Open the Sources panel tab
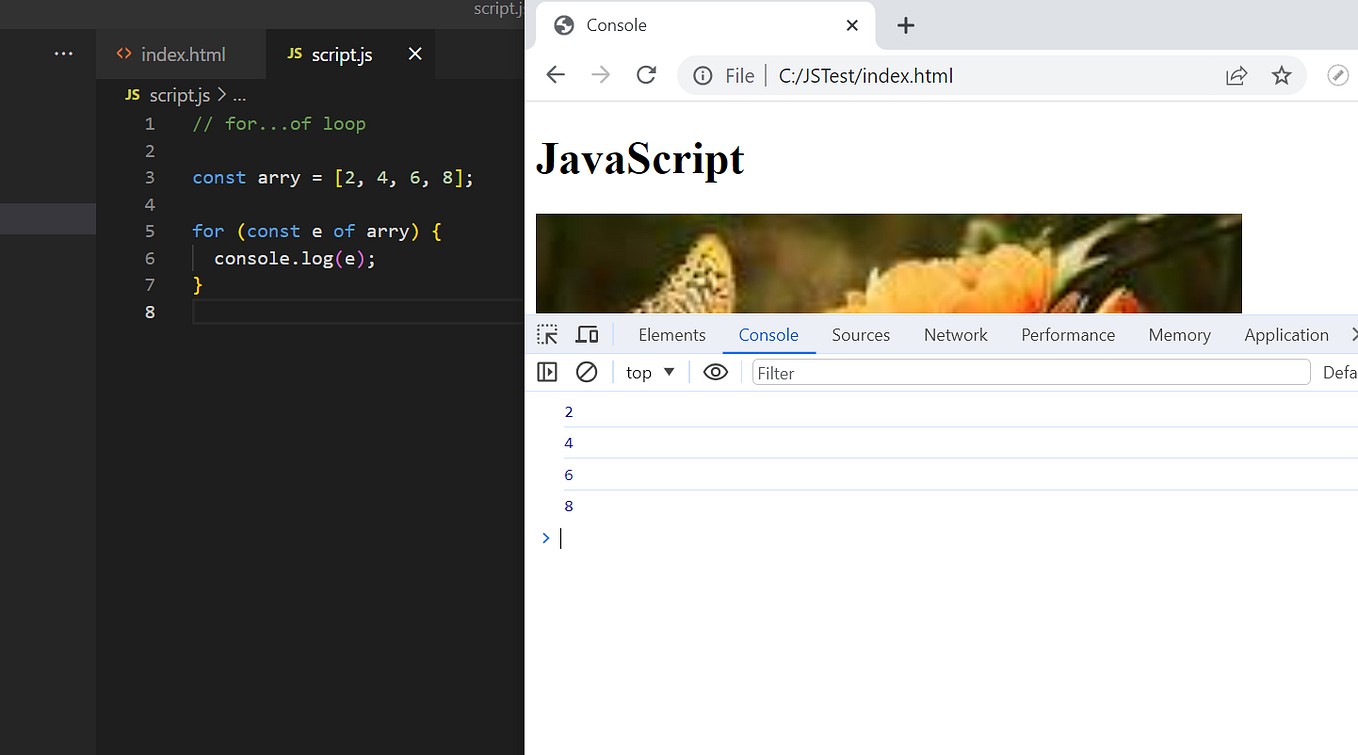This screenshot has height=755, width=1358. click(860, 335)
